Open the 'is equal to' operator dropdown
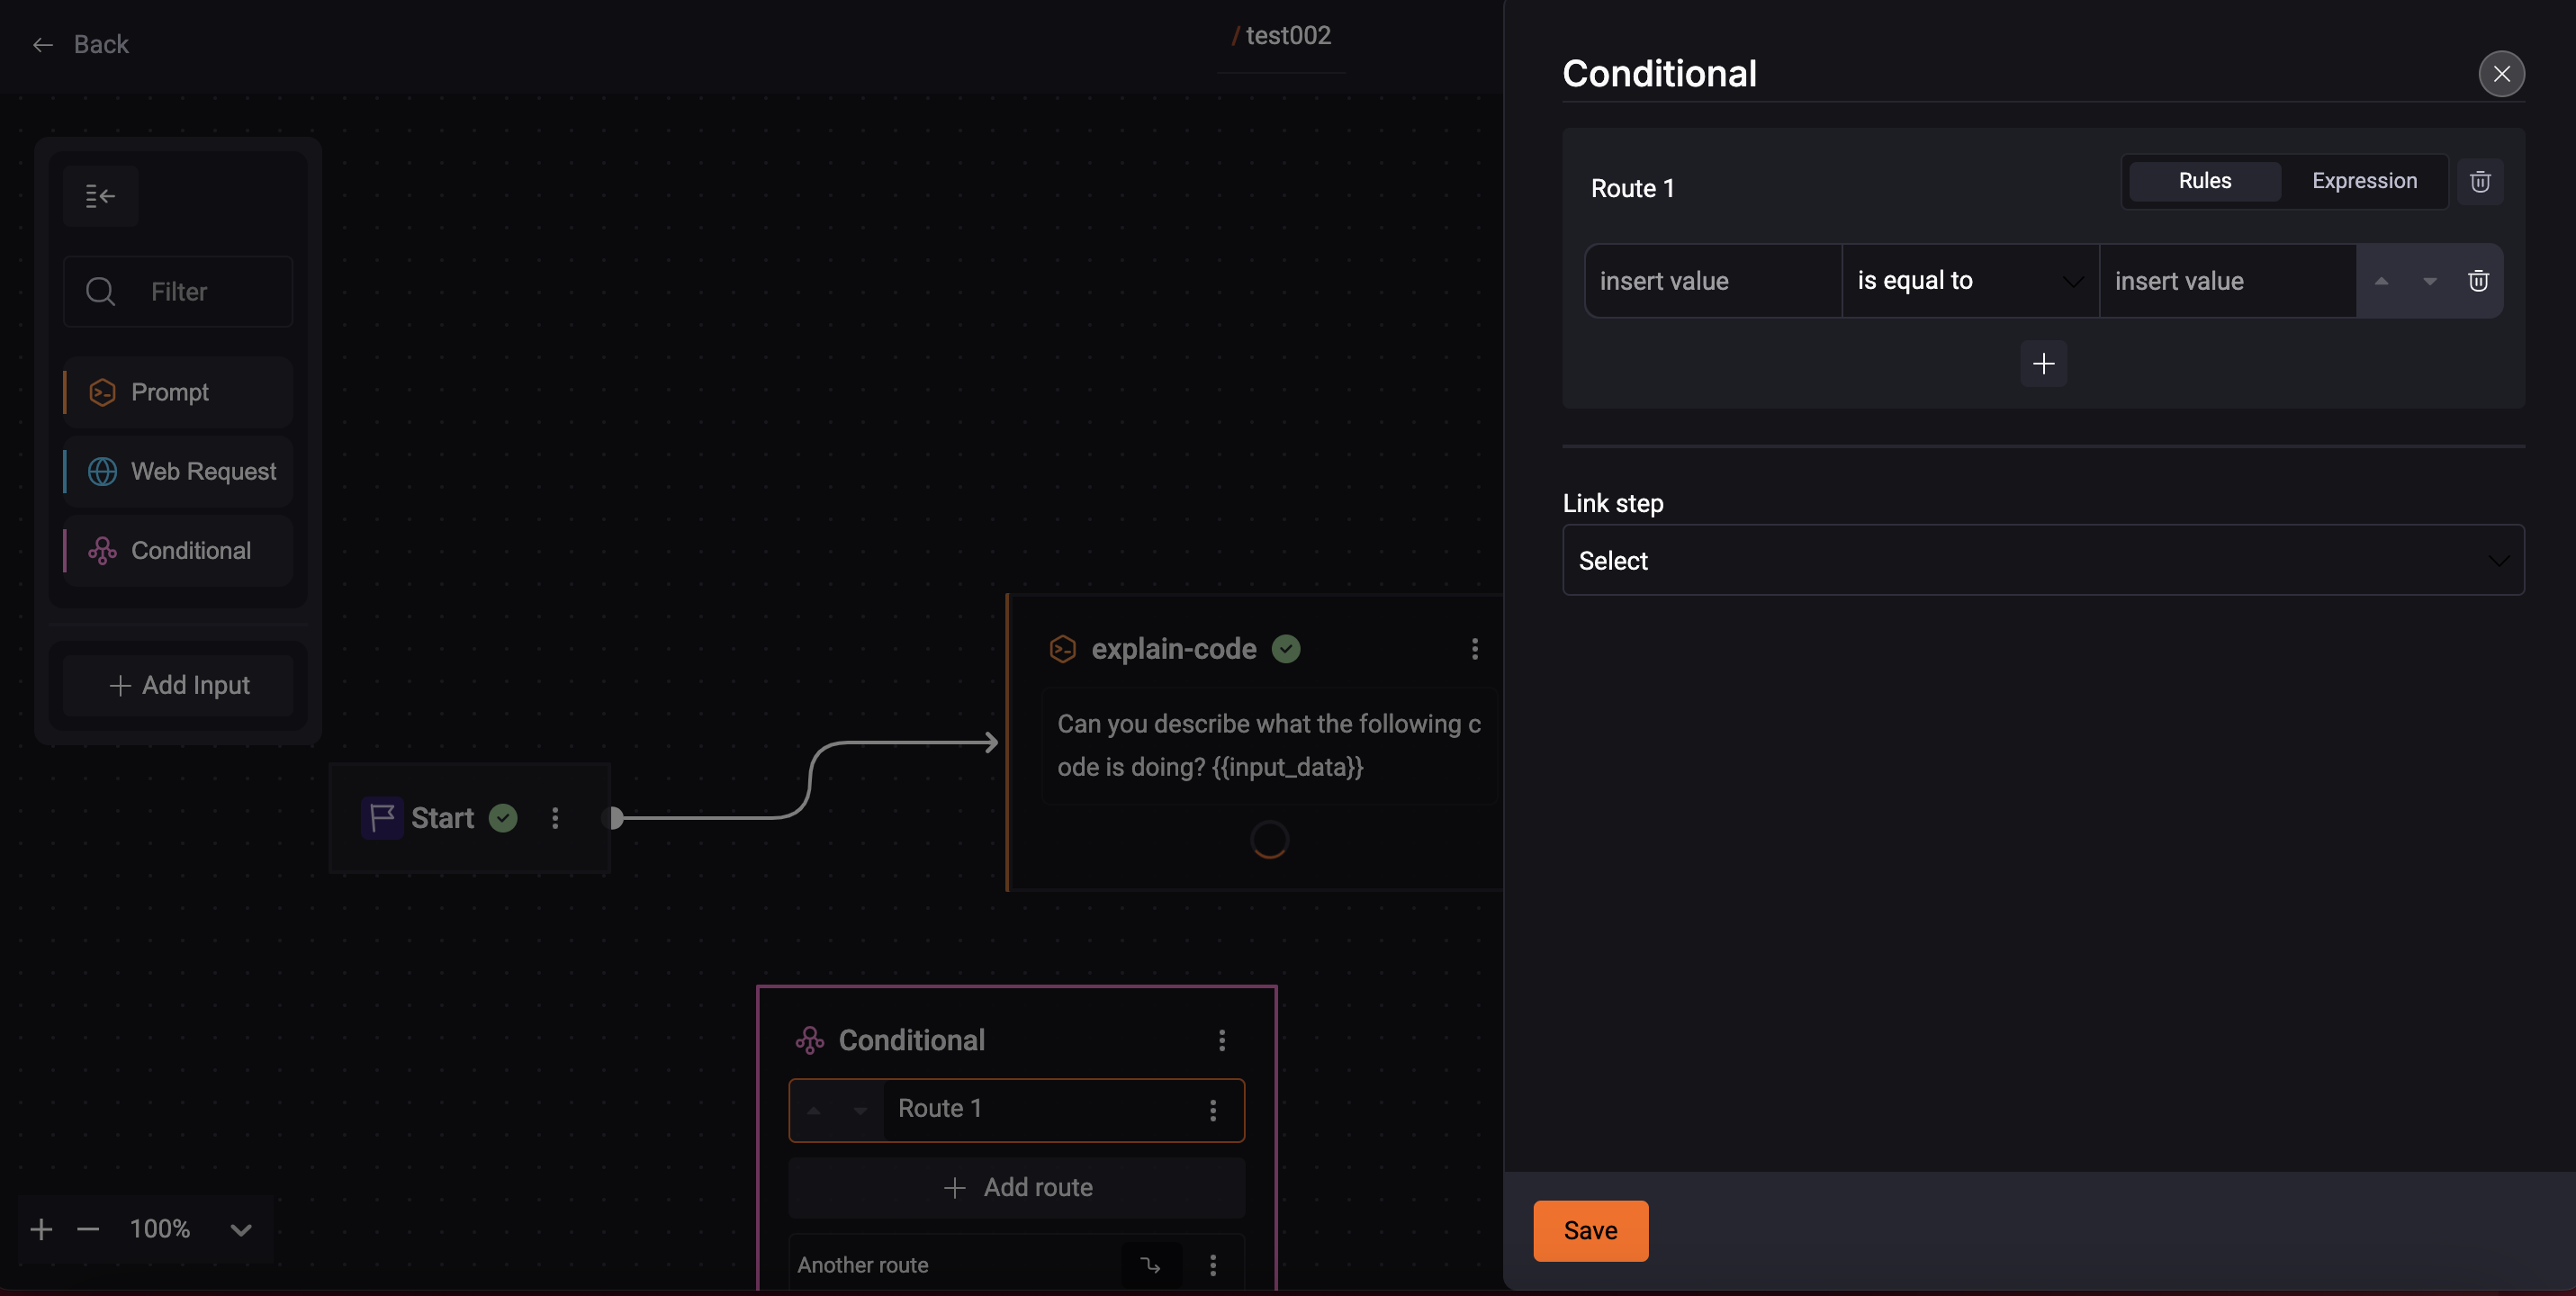The image size is (2576, 1296). click(x=1969, y=281)
